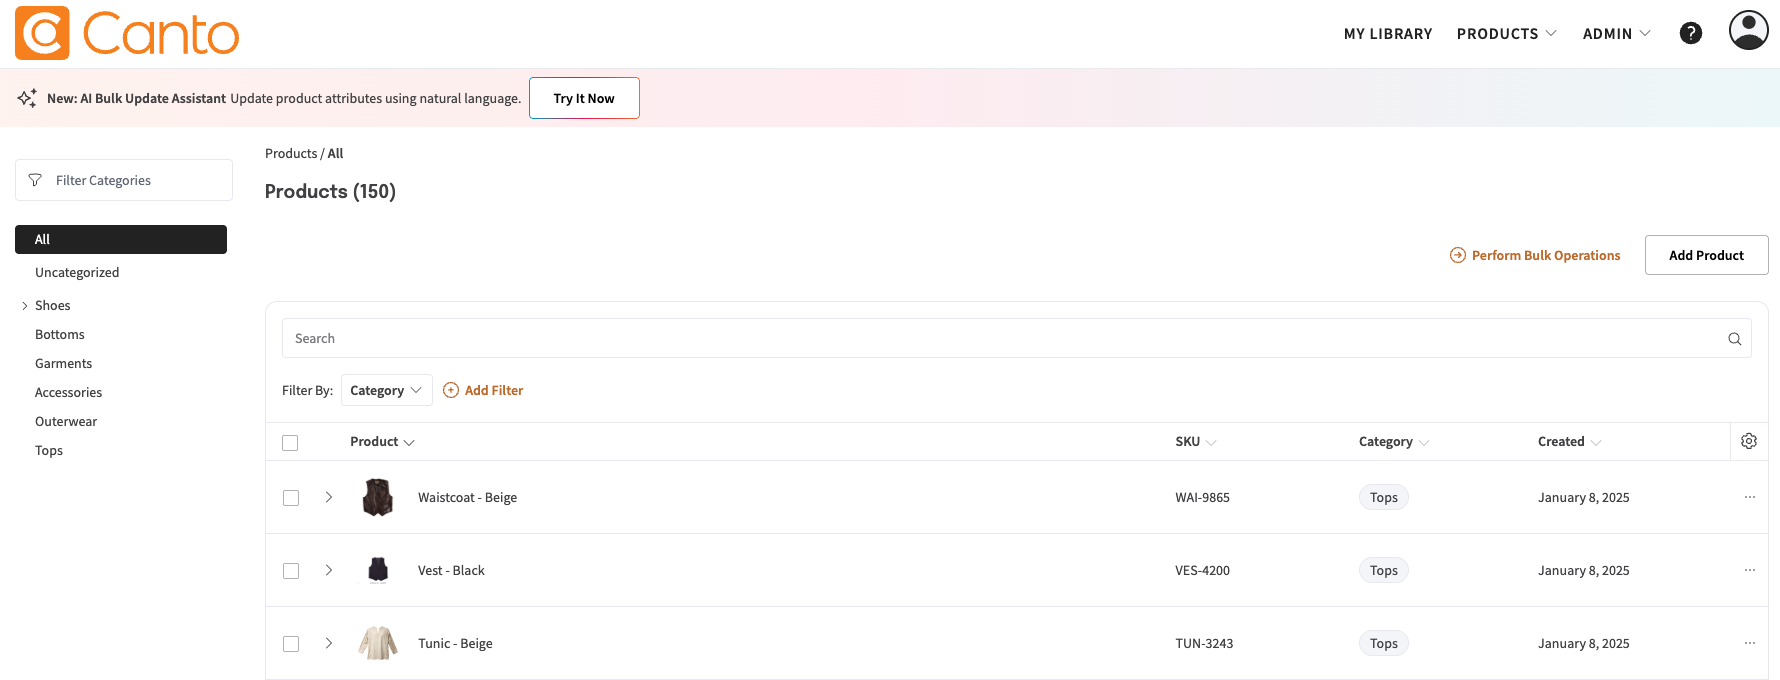Open more options for Tunic - Beige

point(1750,643)
